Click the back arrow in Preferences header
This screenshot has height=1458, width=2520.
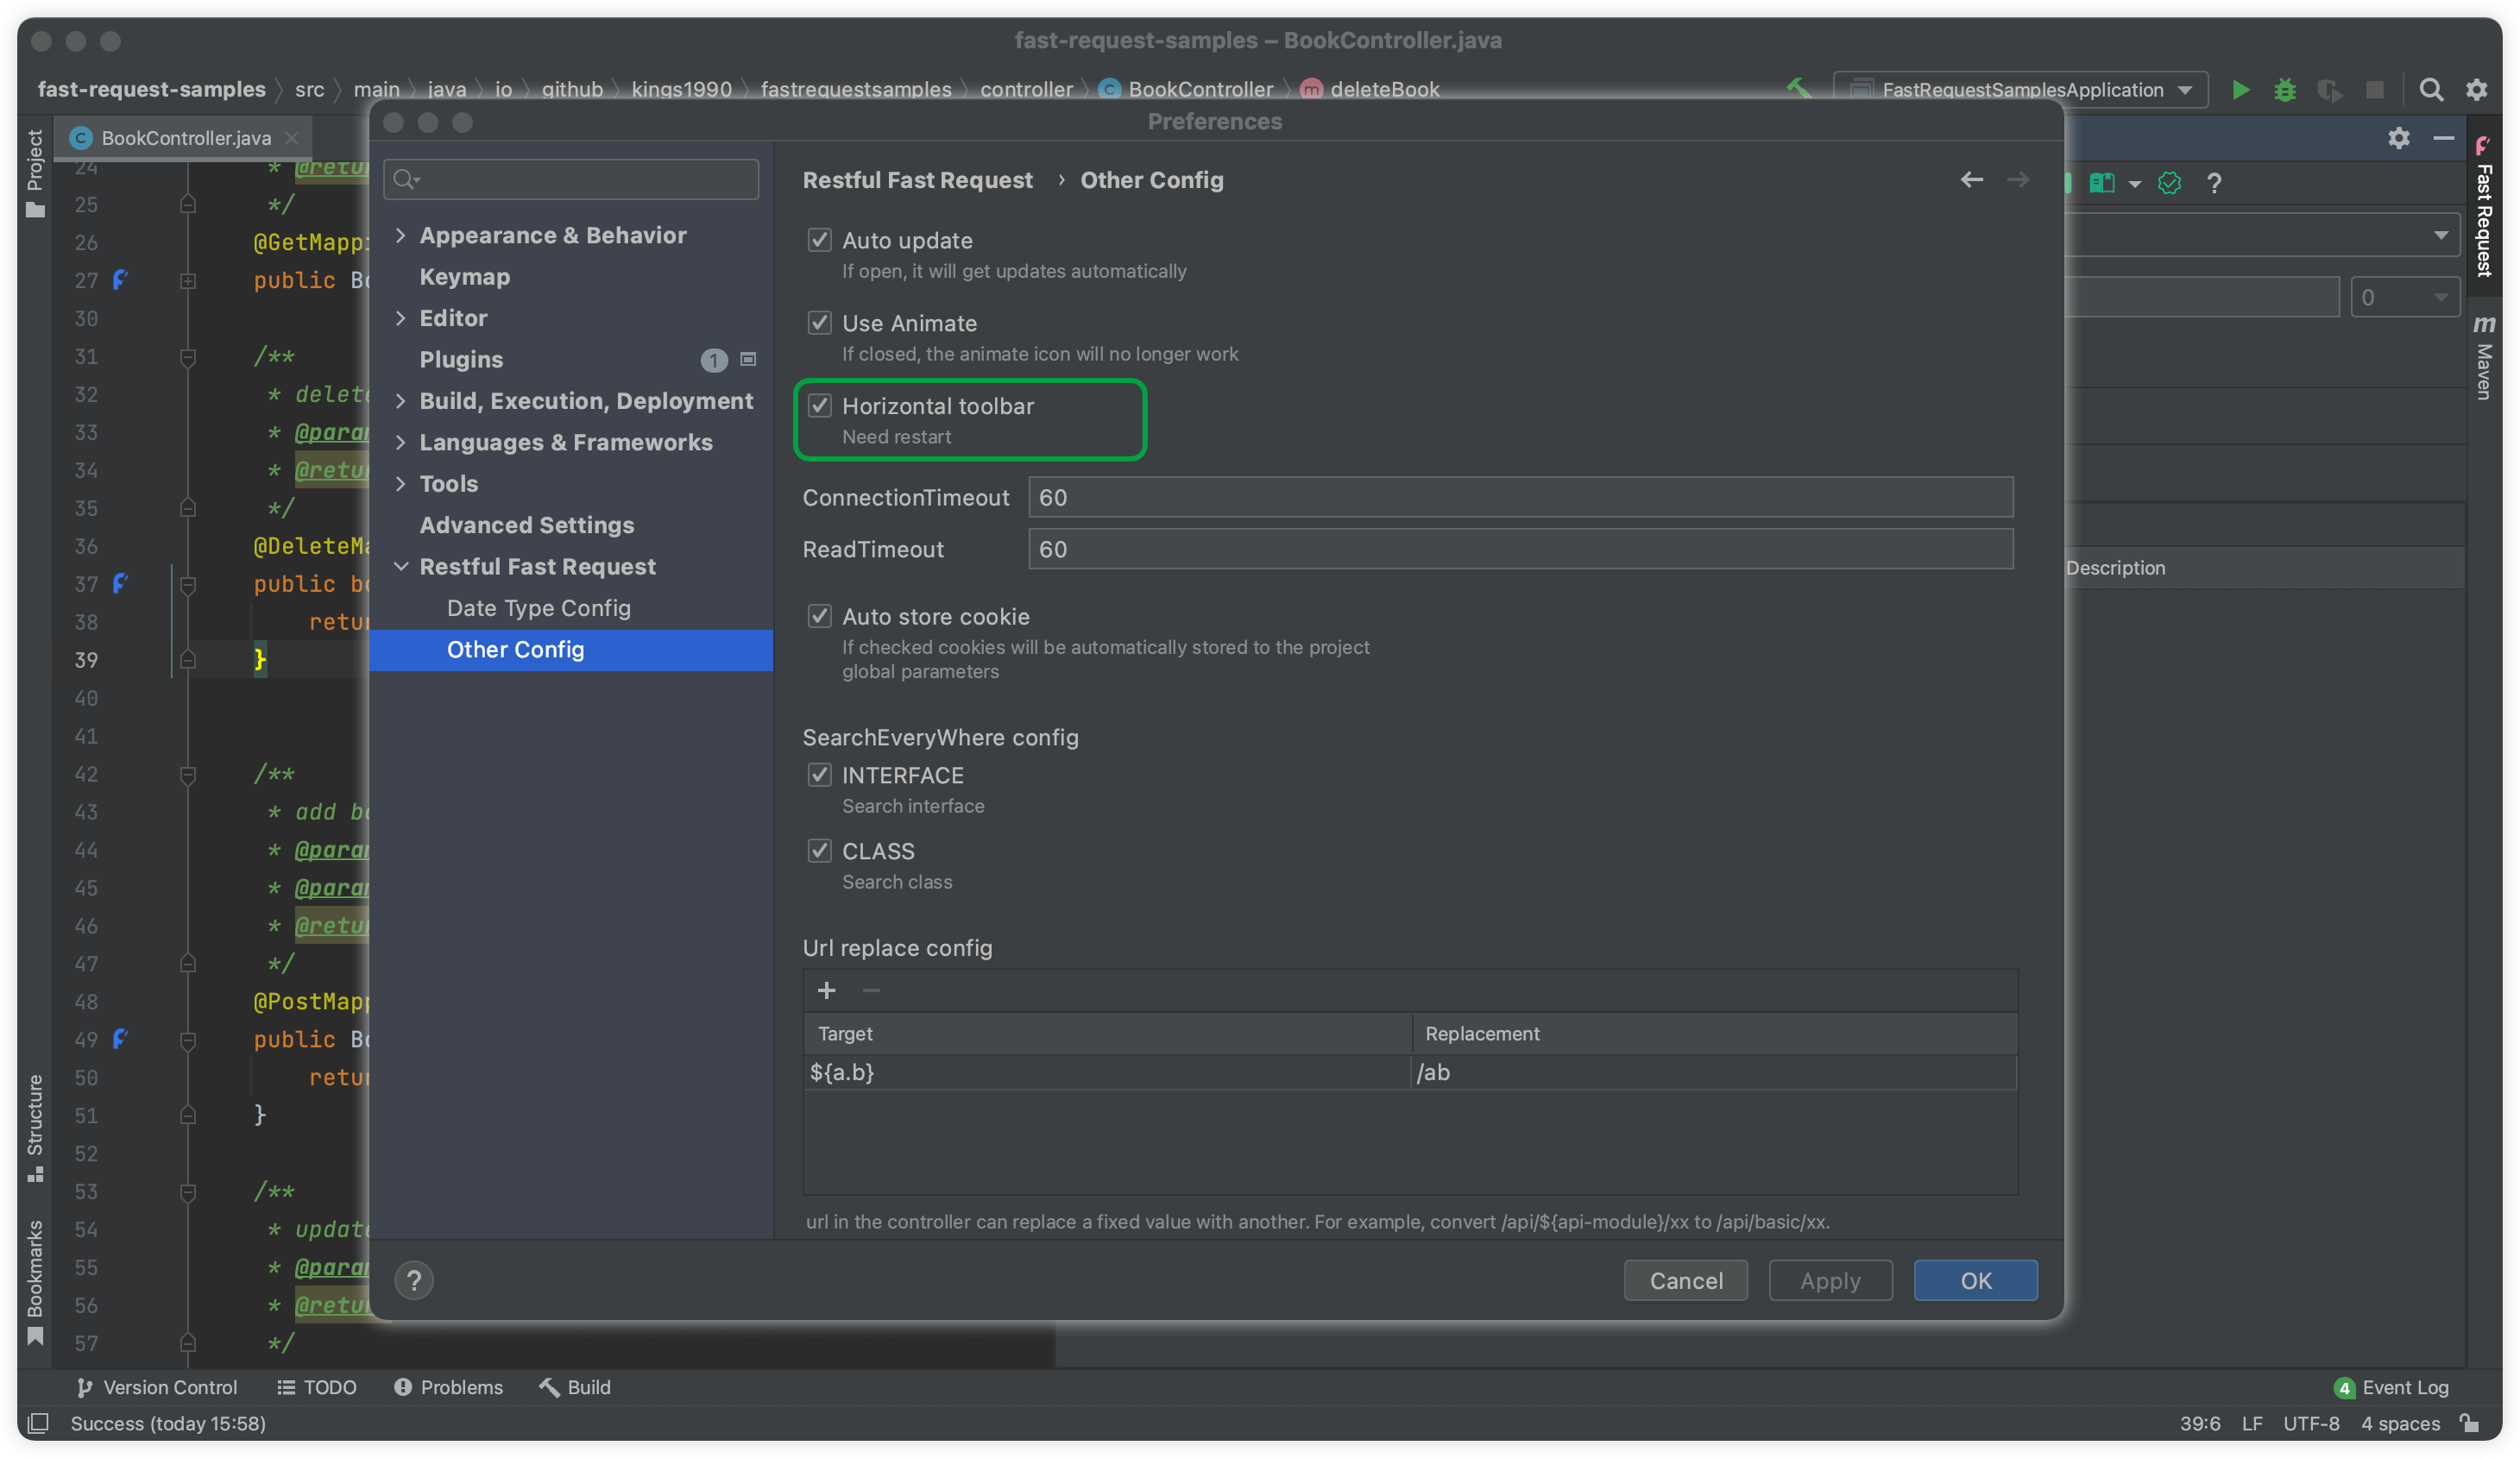point(1971,180)
